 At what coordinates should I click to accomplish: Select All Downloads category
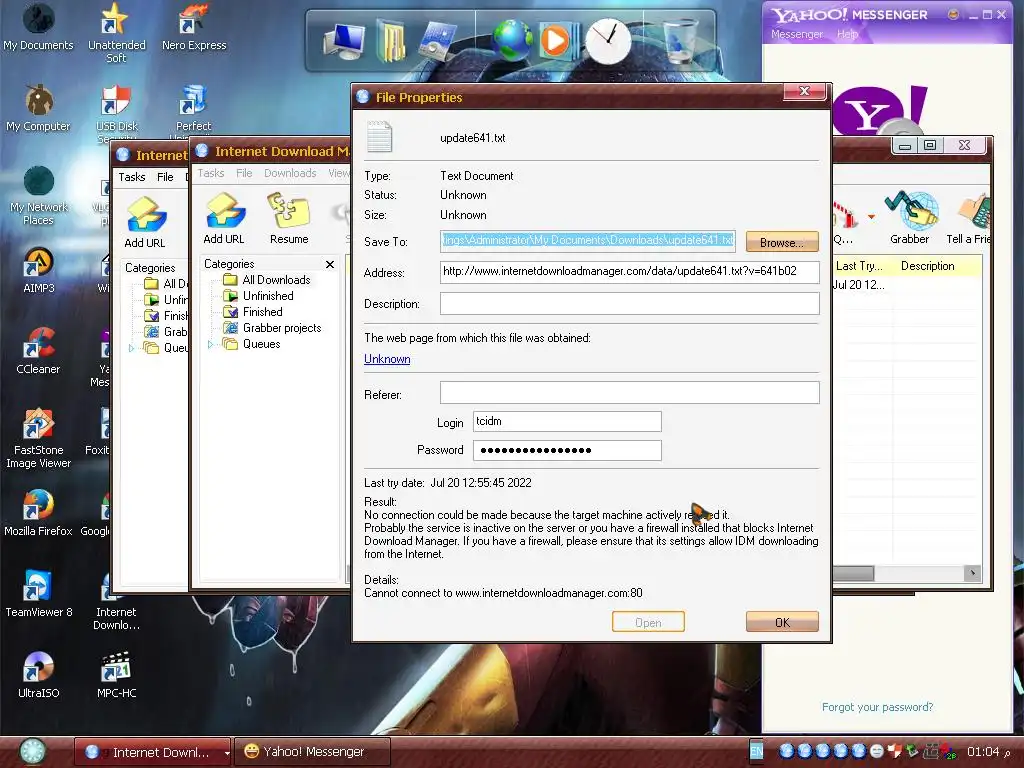pyautogui.click(x=268, y=280)
